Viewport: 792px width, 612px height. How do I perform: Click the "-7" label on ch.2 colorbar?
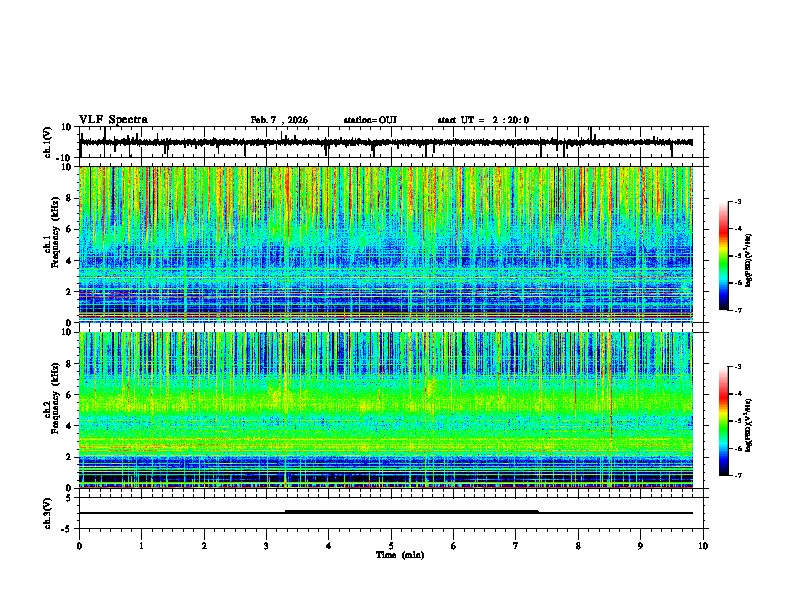[737, 475]
